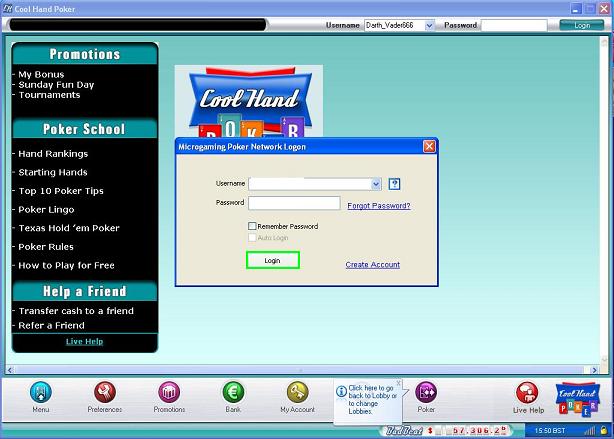Toggle the Auto Login checkbox

point(252,237)
